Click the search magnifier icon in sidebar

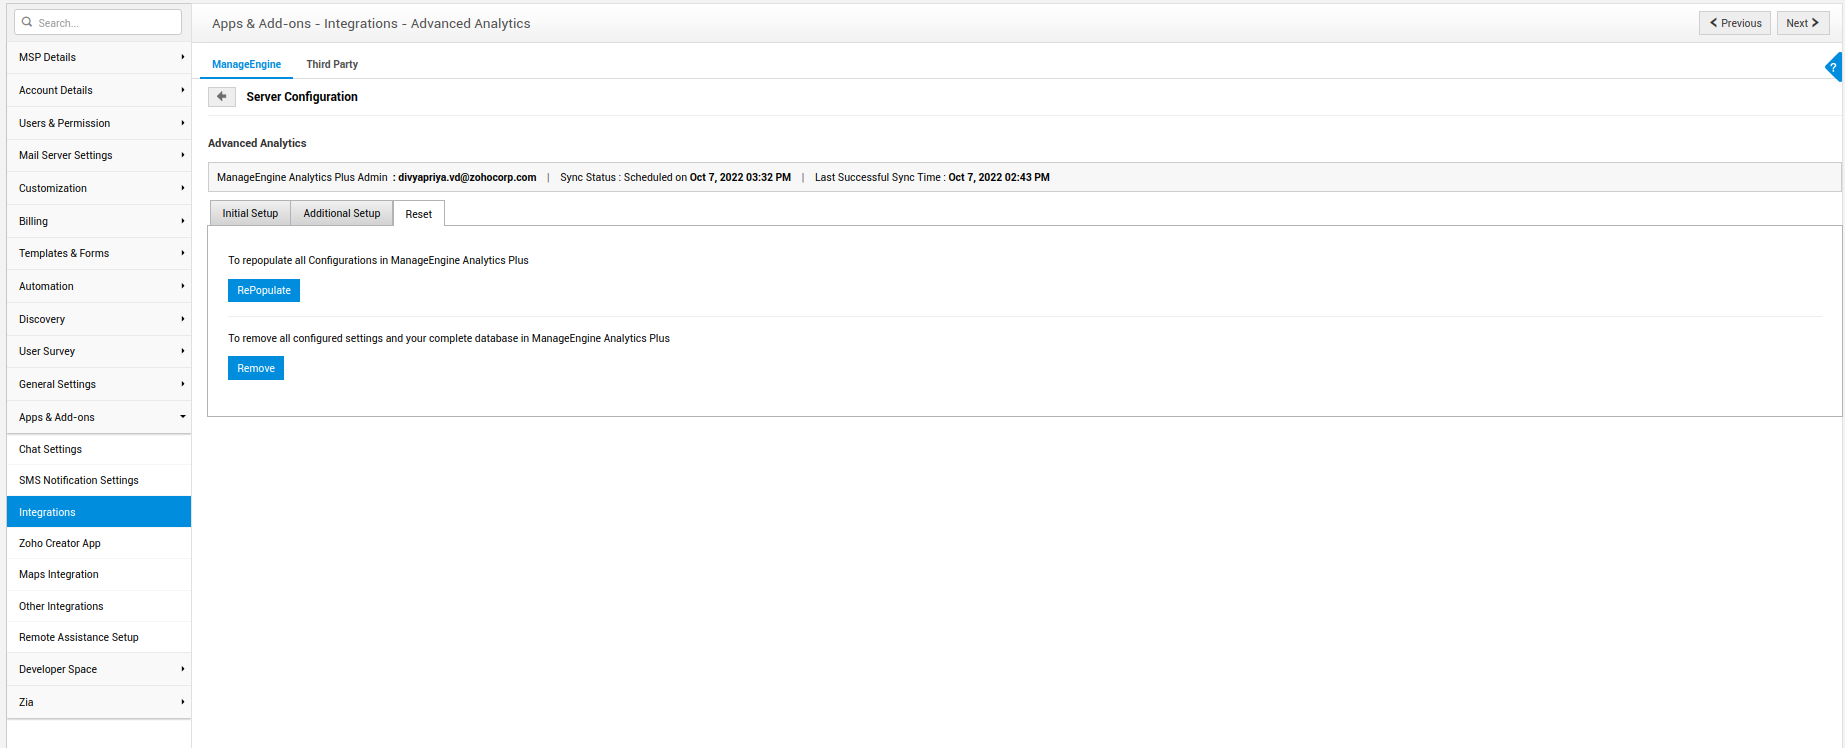pyautogui.click(x=27, y=22)
